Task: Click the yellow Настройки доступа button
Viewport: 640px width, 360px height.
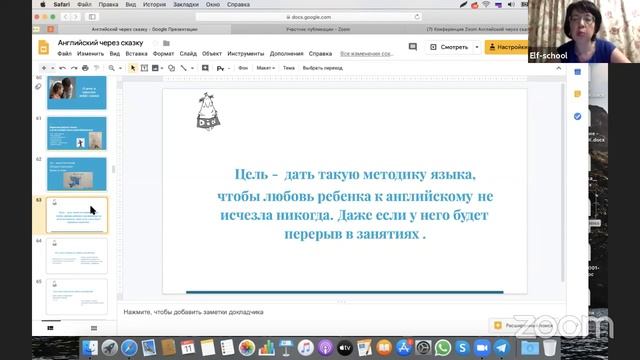Action: coord(506,47)
